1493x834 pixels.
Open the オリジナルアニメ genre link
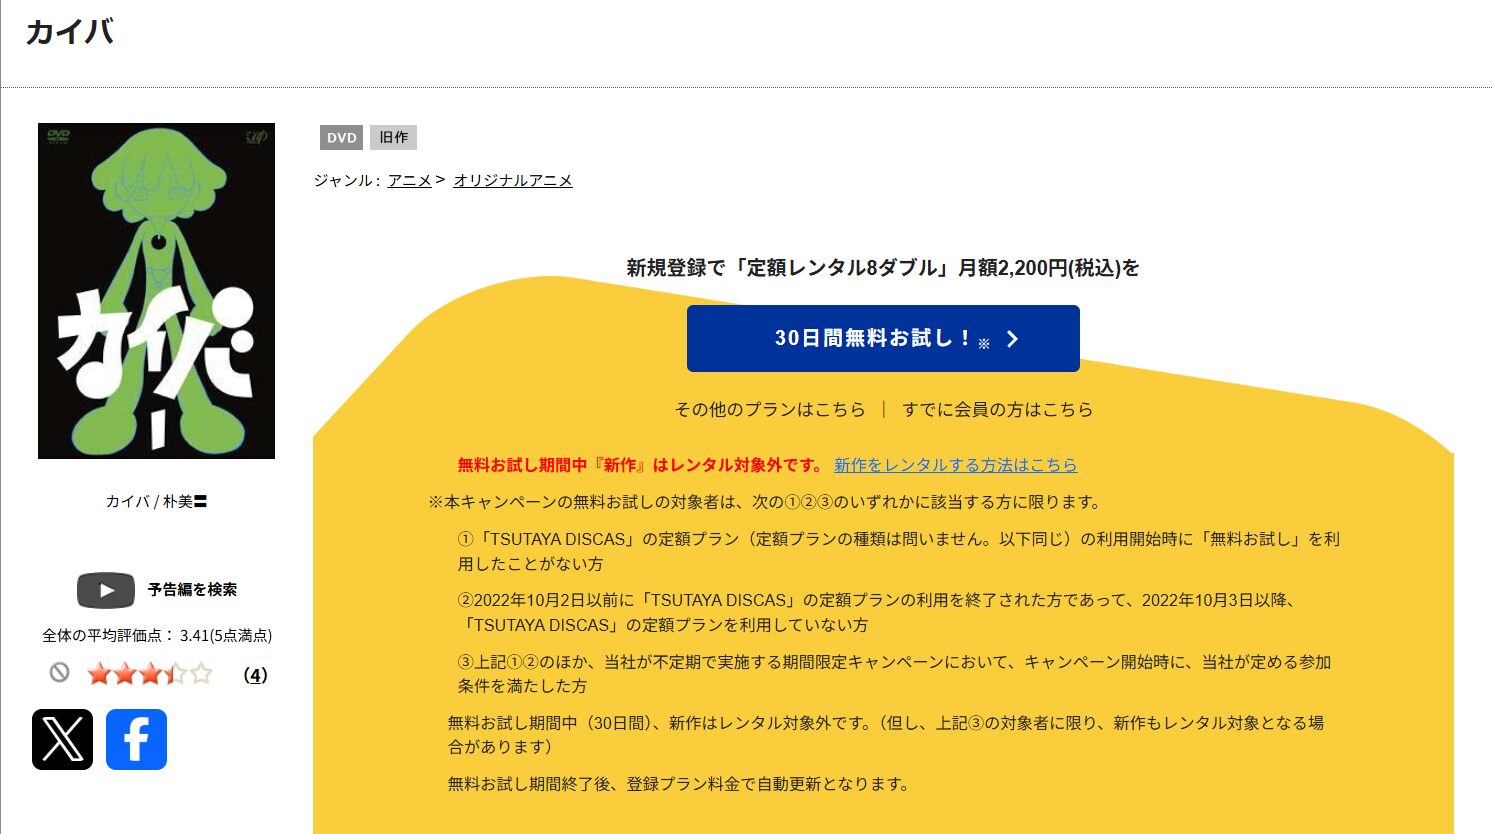[513, 180]
